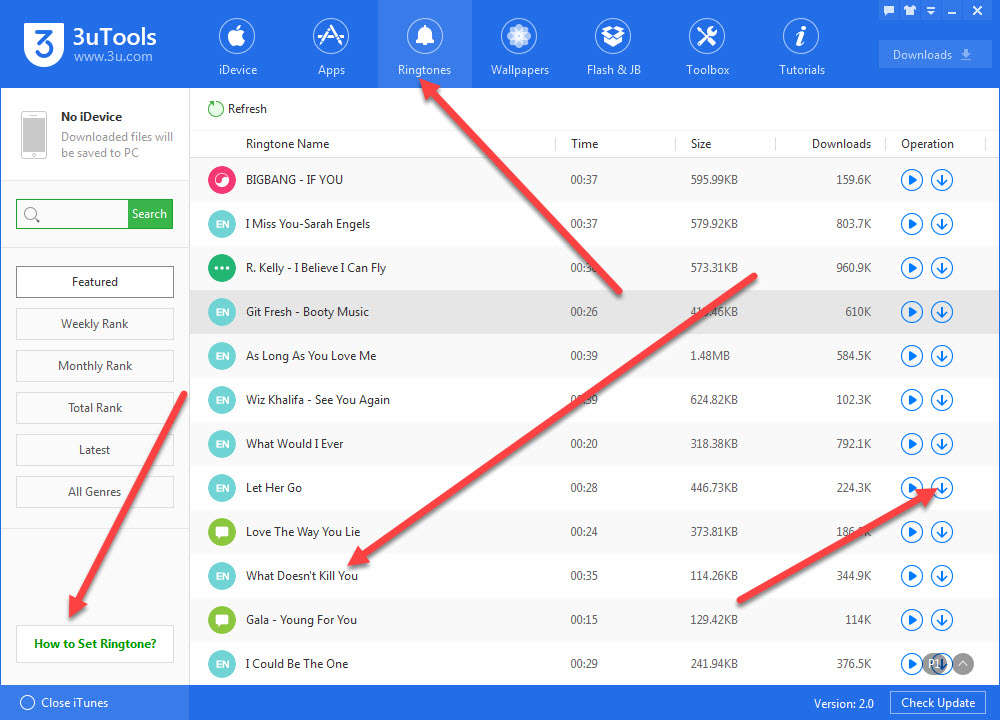Open the Tutorials section
Screen dimensions: 1000x720
[802, 47]
